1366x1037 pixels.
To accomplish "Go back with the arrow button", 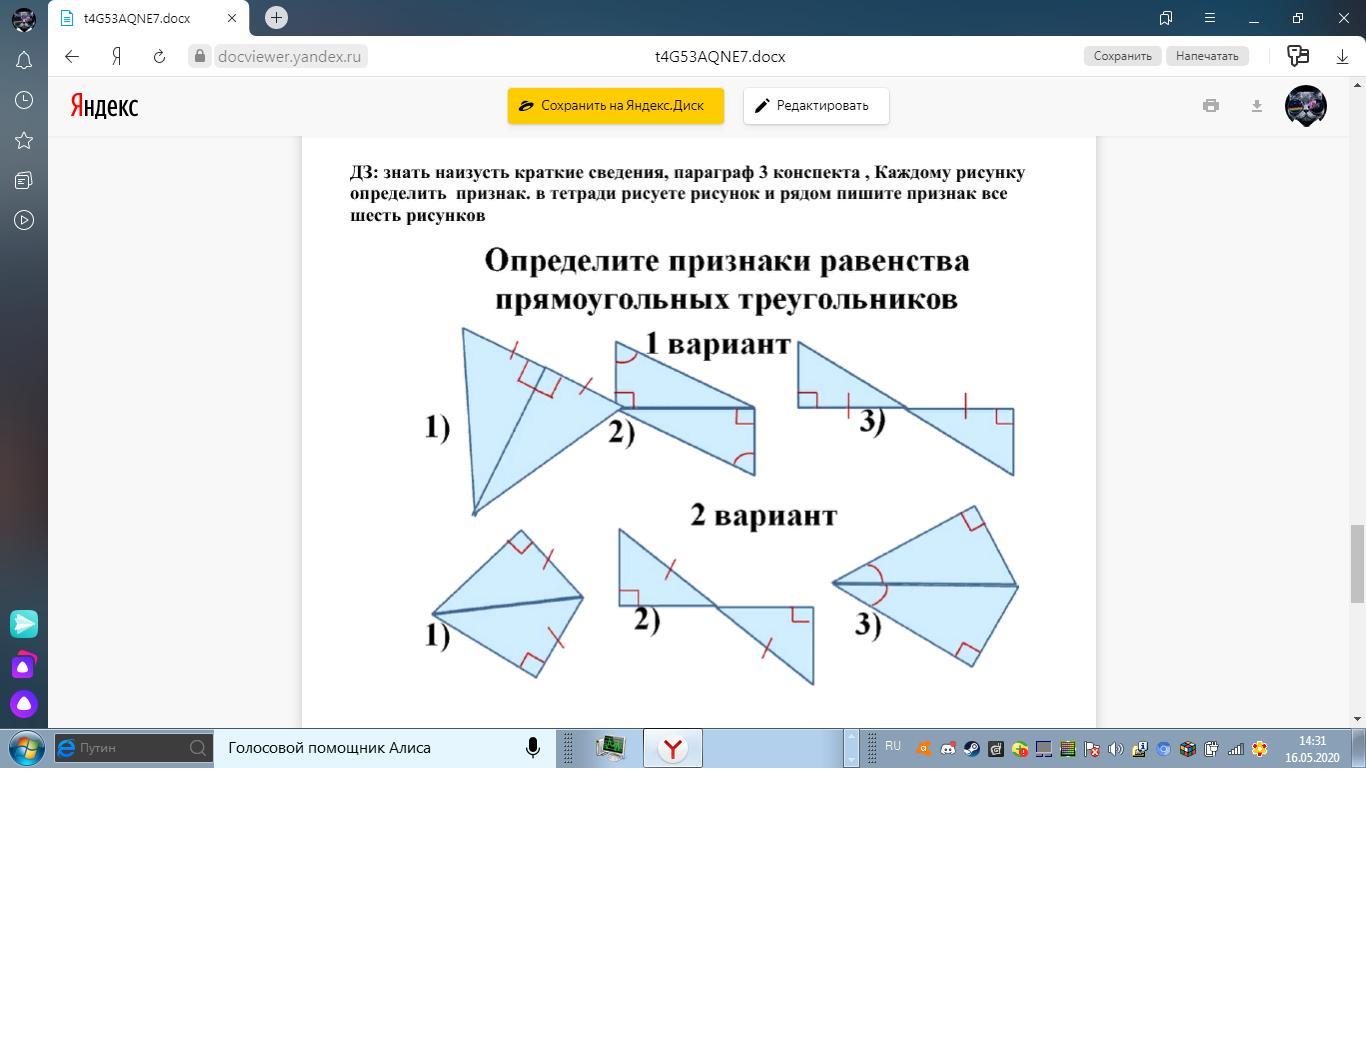I will tap(72, 57).
